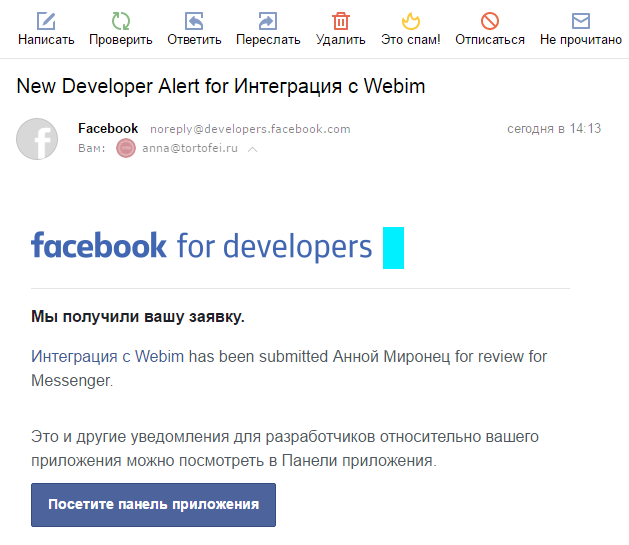Click the Ответить label text
Image resolution: width=629 pixels, height=545 pixels.
194,40
